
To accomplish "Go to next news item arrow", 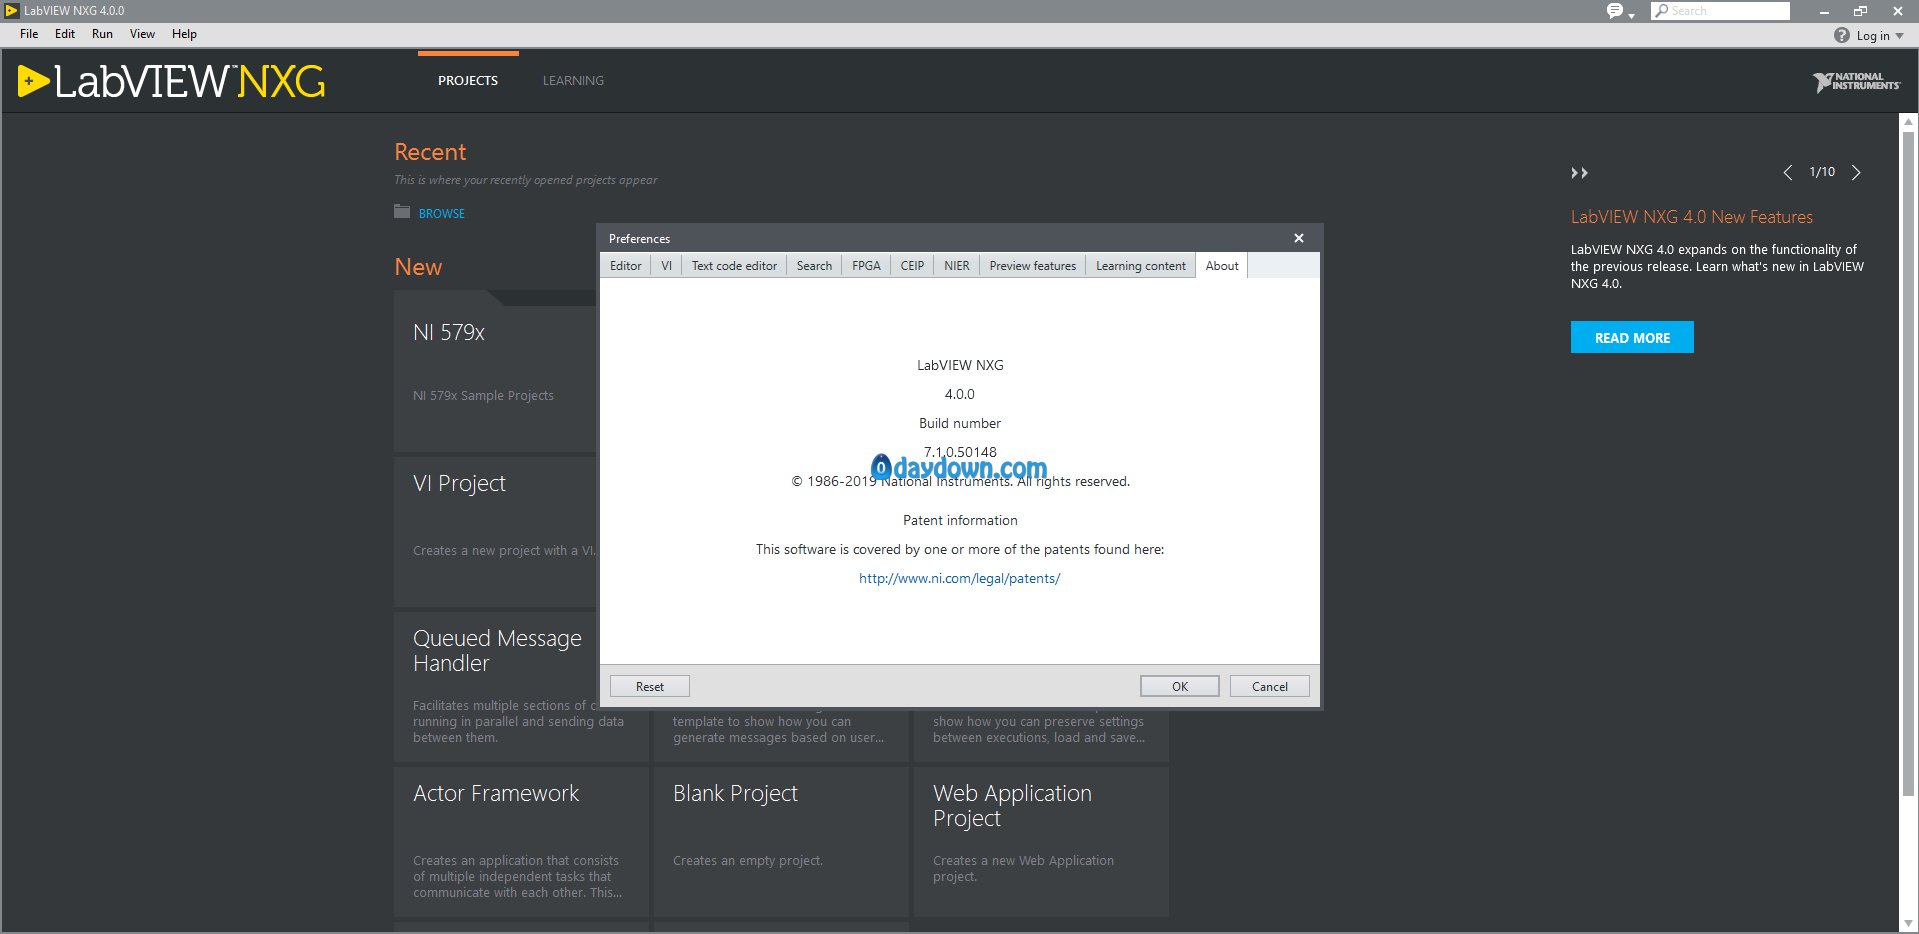I will (1856, 173).
